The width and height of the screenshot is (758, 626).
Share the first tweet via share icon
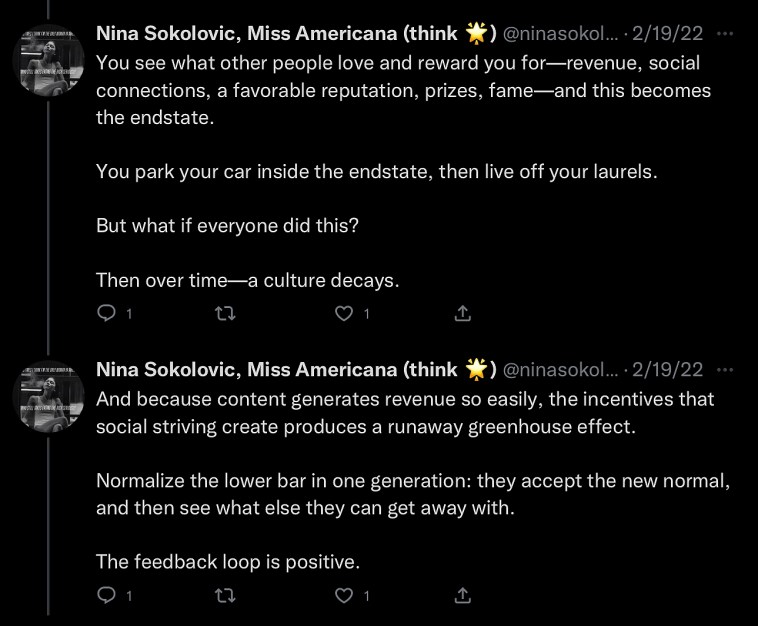[x=462, y=314]
